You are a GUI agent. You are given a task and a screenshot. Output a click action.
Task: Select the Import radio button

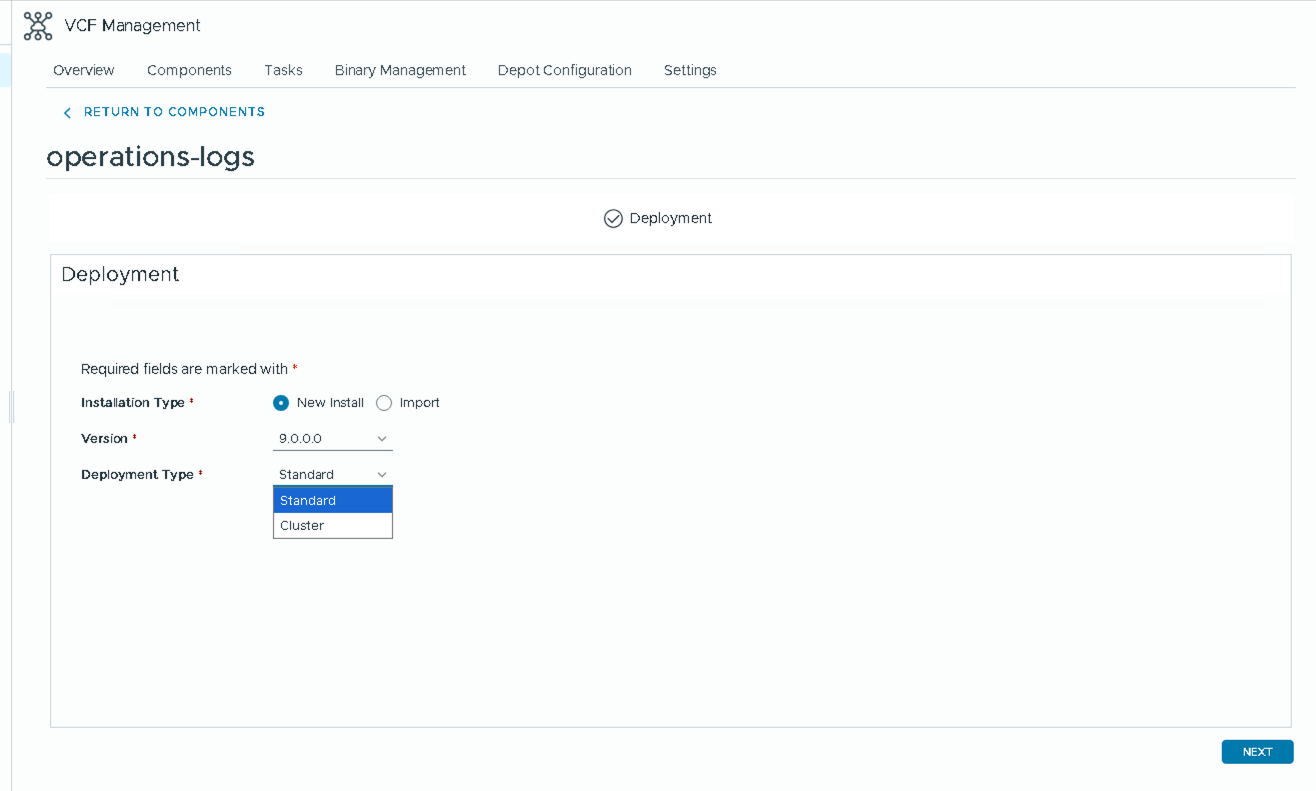[384, 403]
